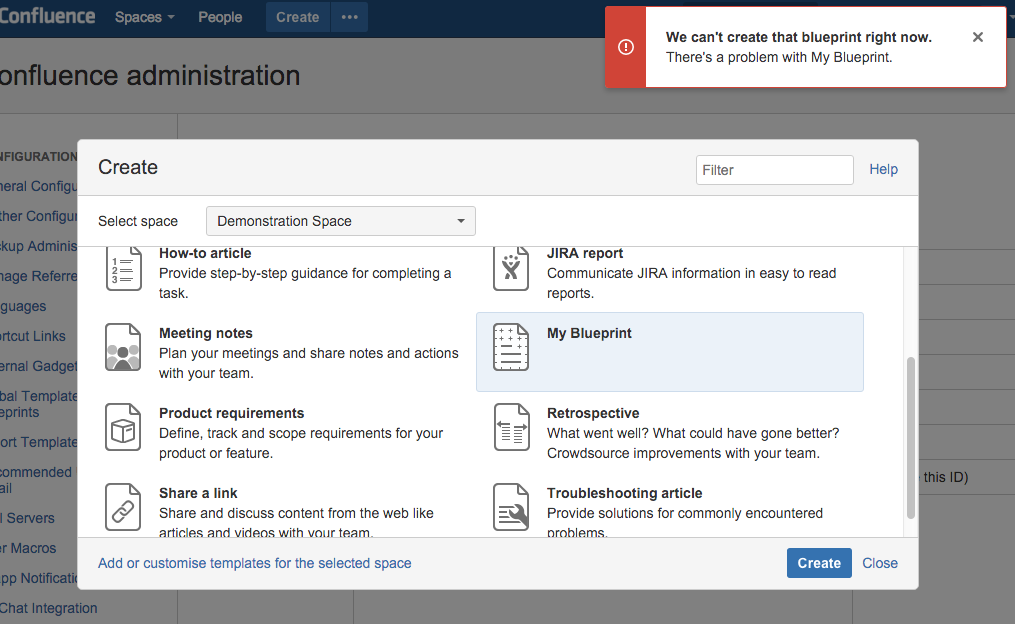Click 'Define, track and scope requirements' text
The image size is (1015, 624).
tap(301, 443)
